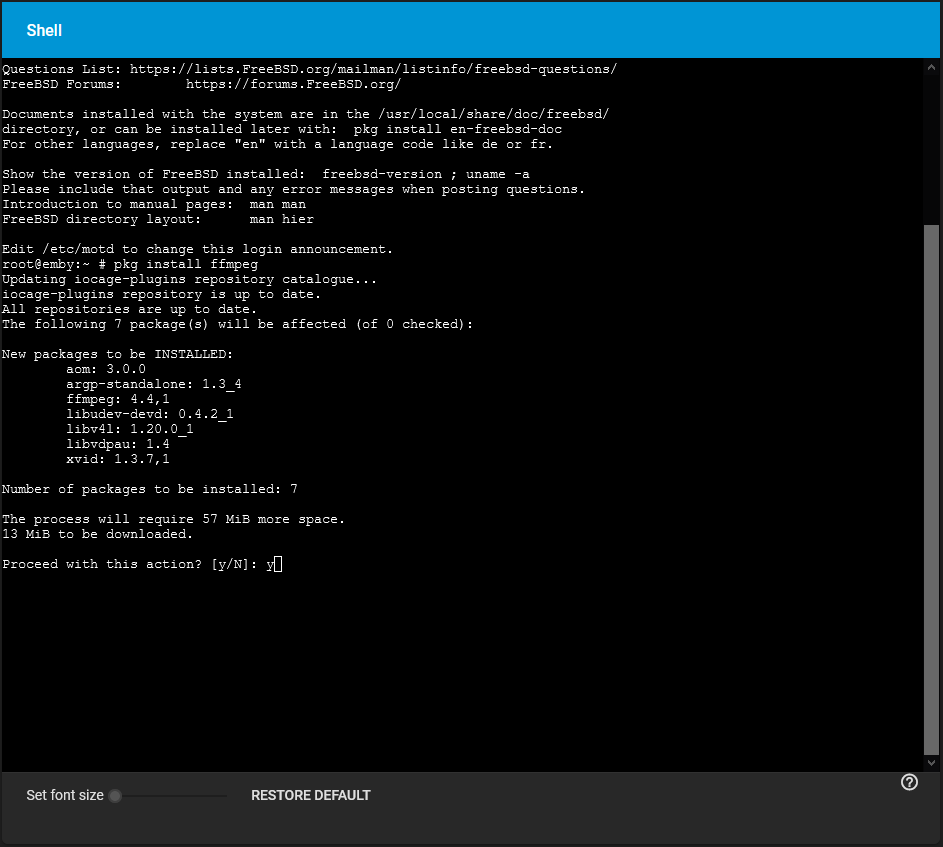Click the 'New packages to be INSTALLED' heading
943x847 pixels.
[117, 354]
